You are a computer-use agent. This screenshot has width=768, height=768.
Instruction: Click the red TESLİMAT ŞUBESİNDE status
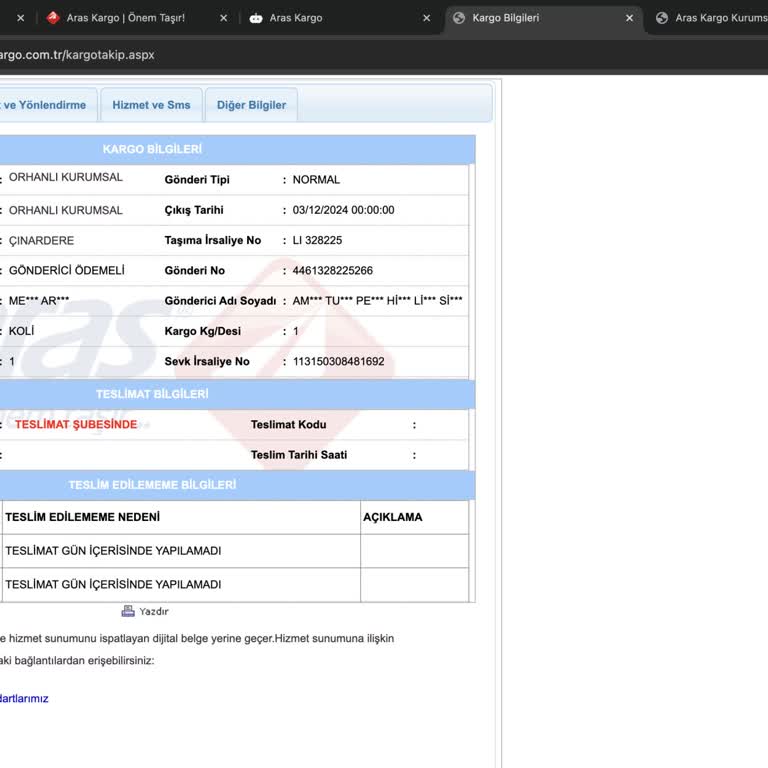click(x=76, y=425)
